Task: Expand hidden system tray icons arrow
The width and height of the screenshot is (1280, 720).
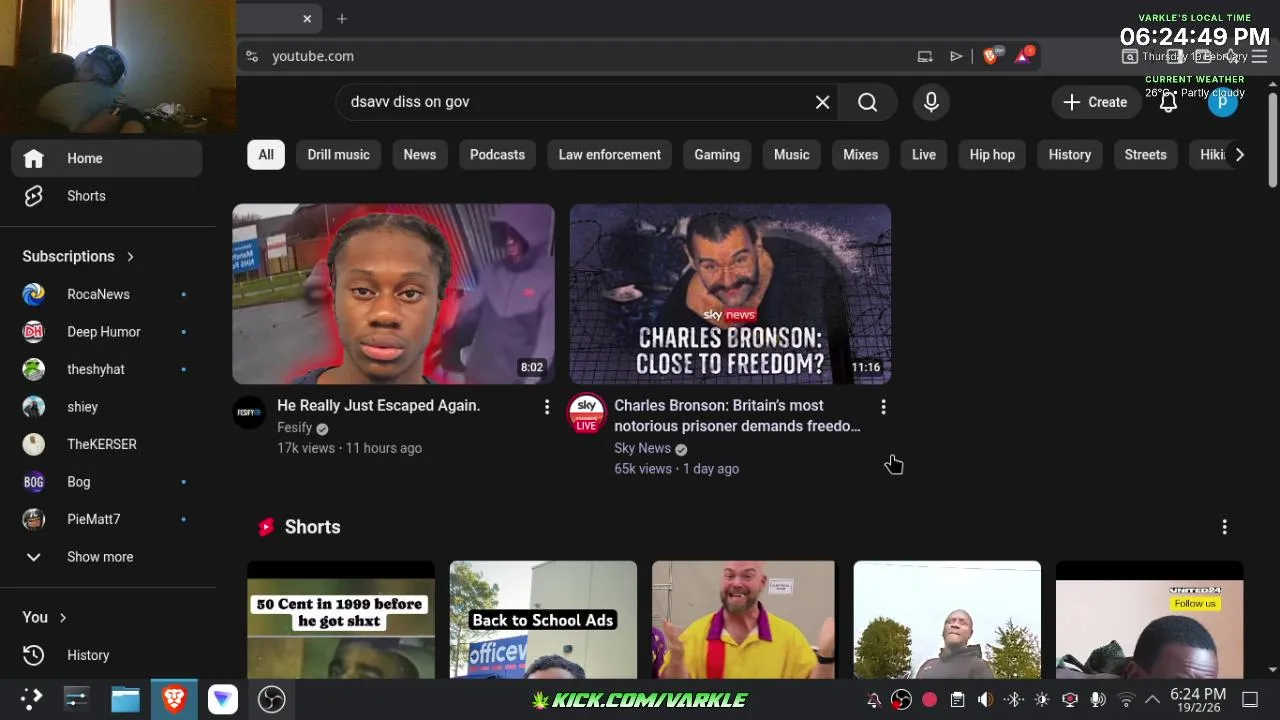Action: pyautogui.click(x=1152, y=700)
